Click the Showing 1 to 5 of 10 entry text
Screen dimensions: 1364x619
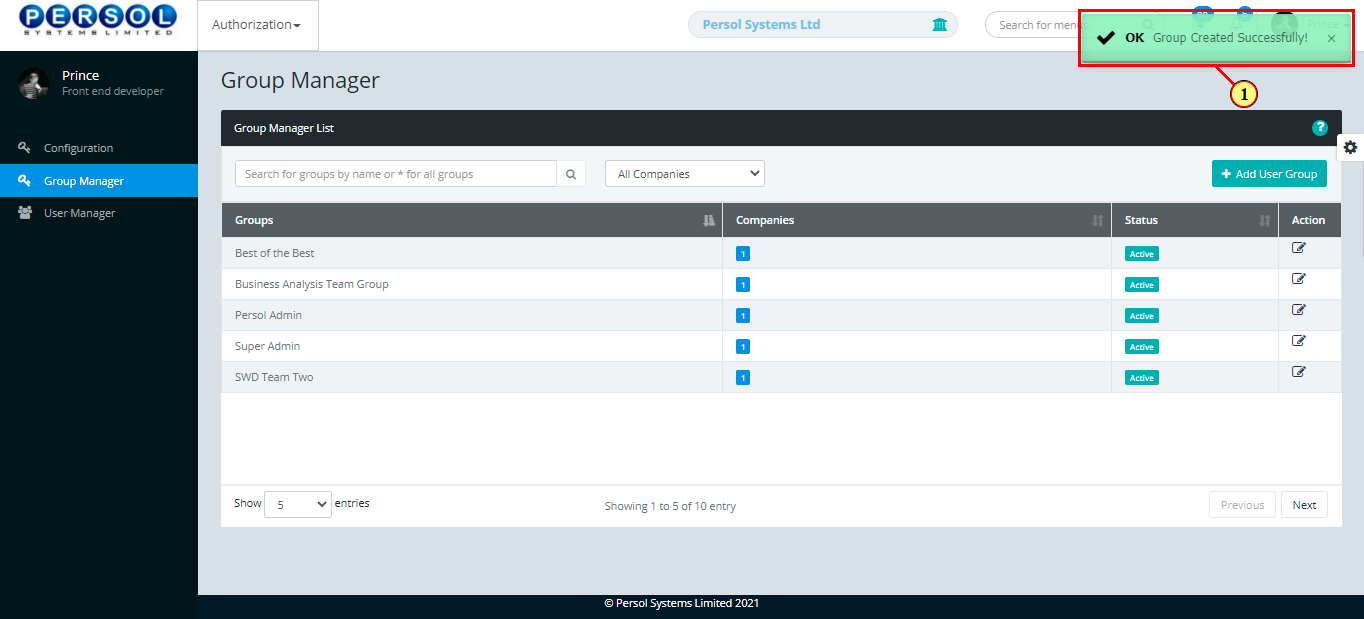[670, 506]
